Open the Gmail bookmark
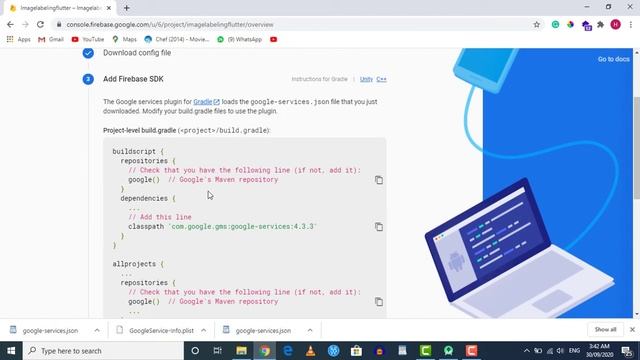This screenshot has height=360, width=640. [51, 40]
